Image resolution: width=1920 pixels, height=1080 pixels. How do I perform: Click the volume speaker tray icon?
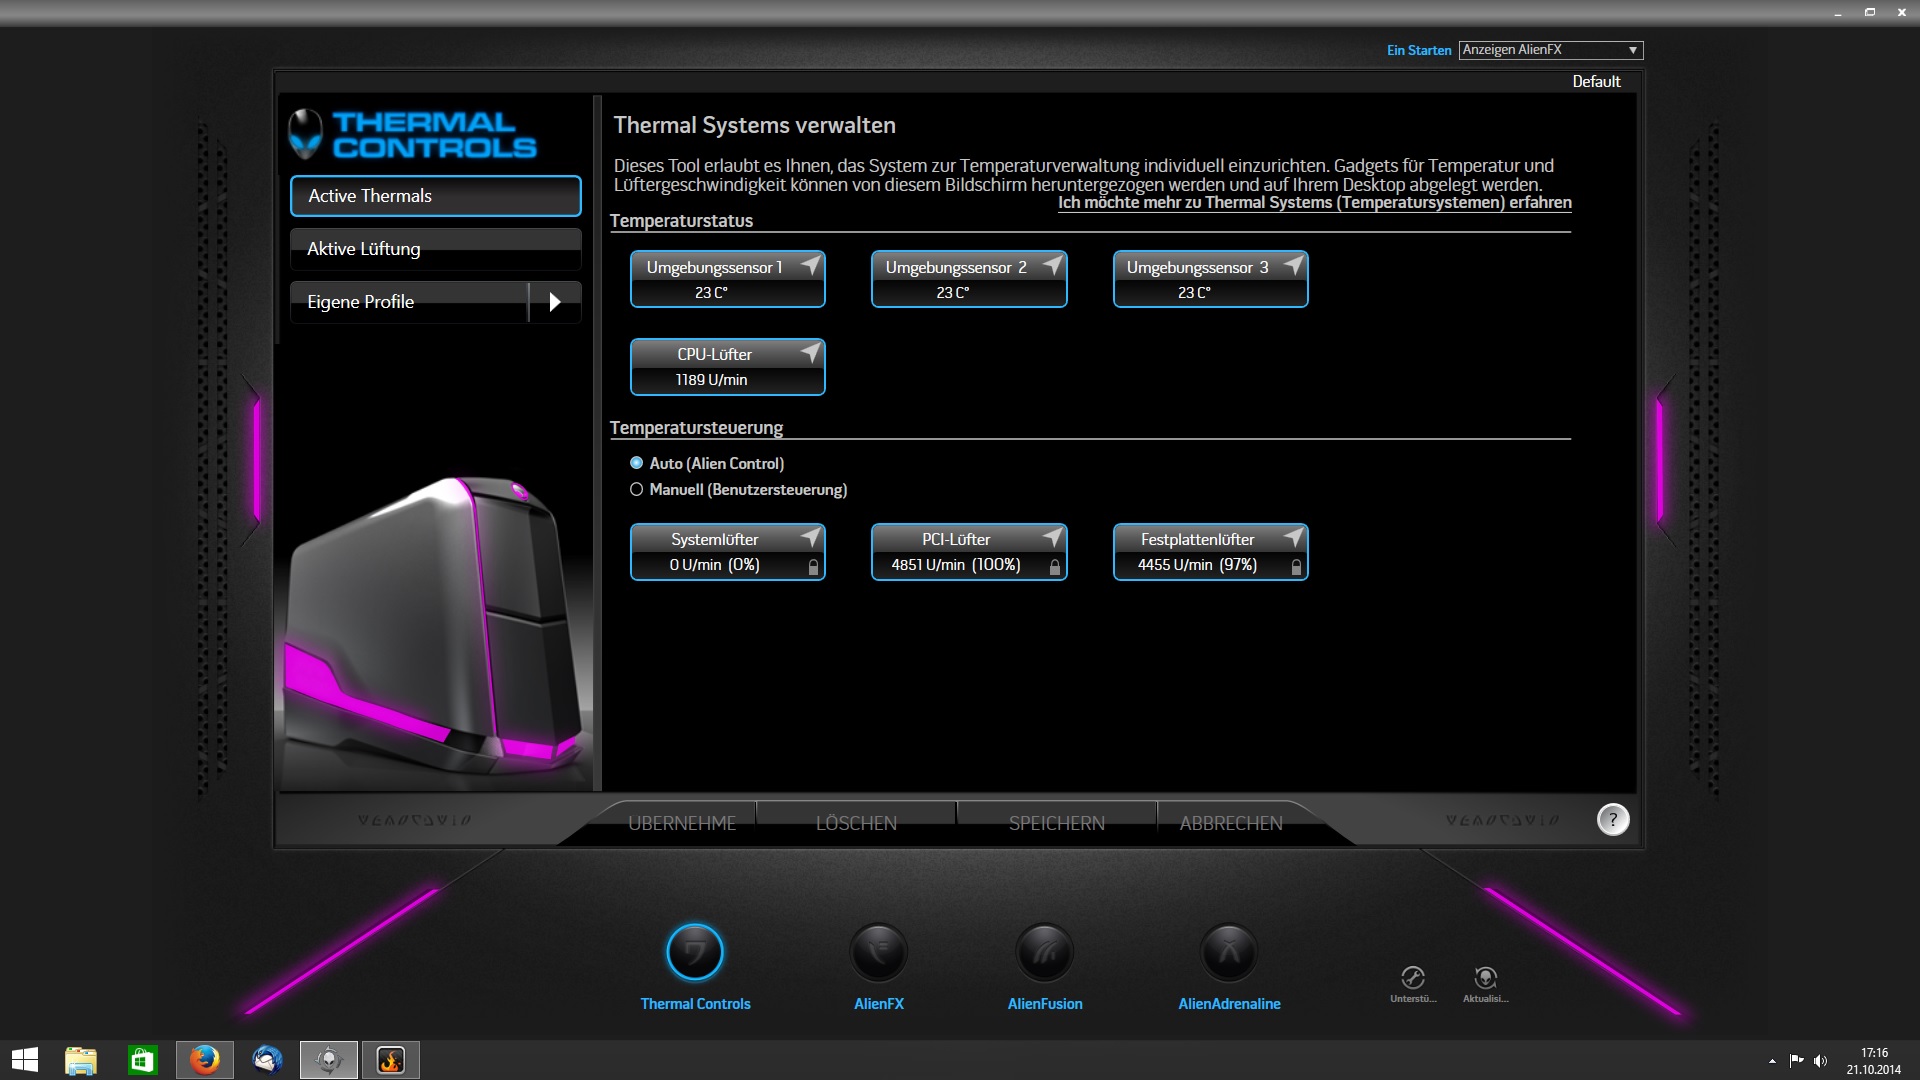pyautogui.click(x=1820, y=1061)
